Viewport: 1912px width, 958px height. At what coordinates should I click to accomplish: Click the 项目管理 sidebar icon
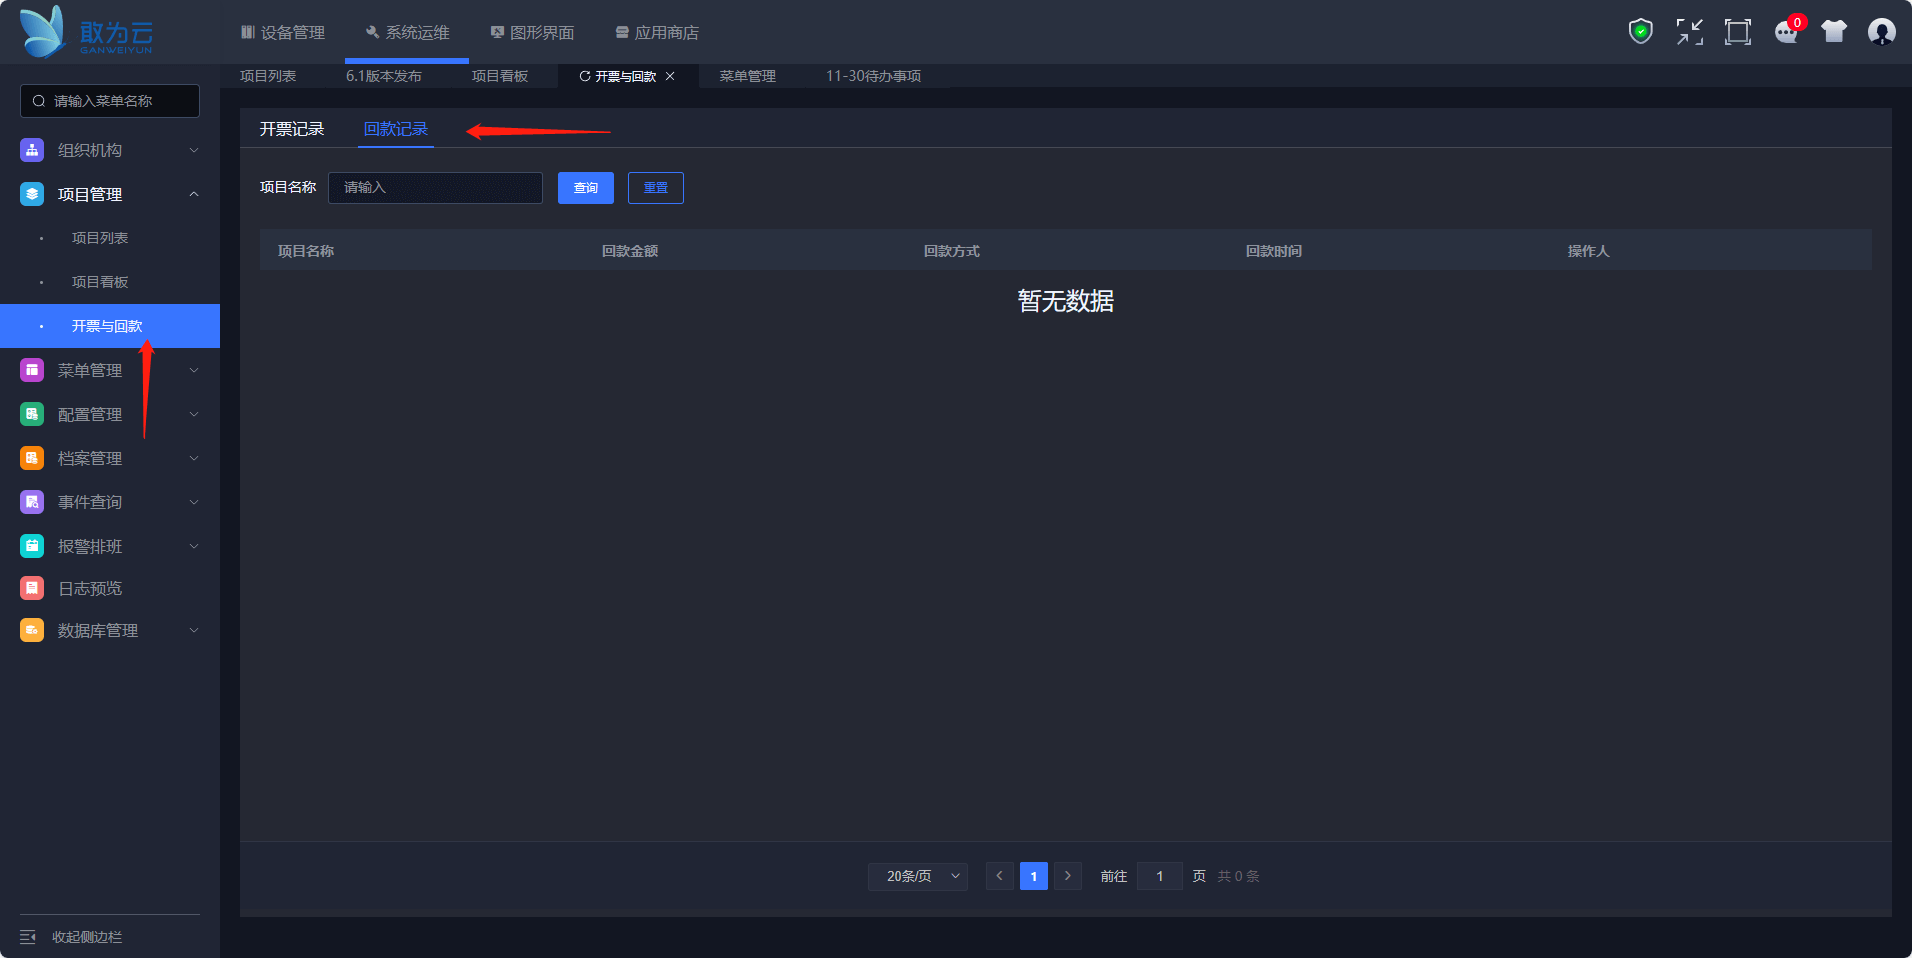pos(32,194)
